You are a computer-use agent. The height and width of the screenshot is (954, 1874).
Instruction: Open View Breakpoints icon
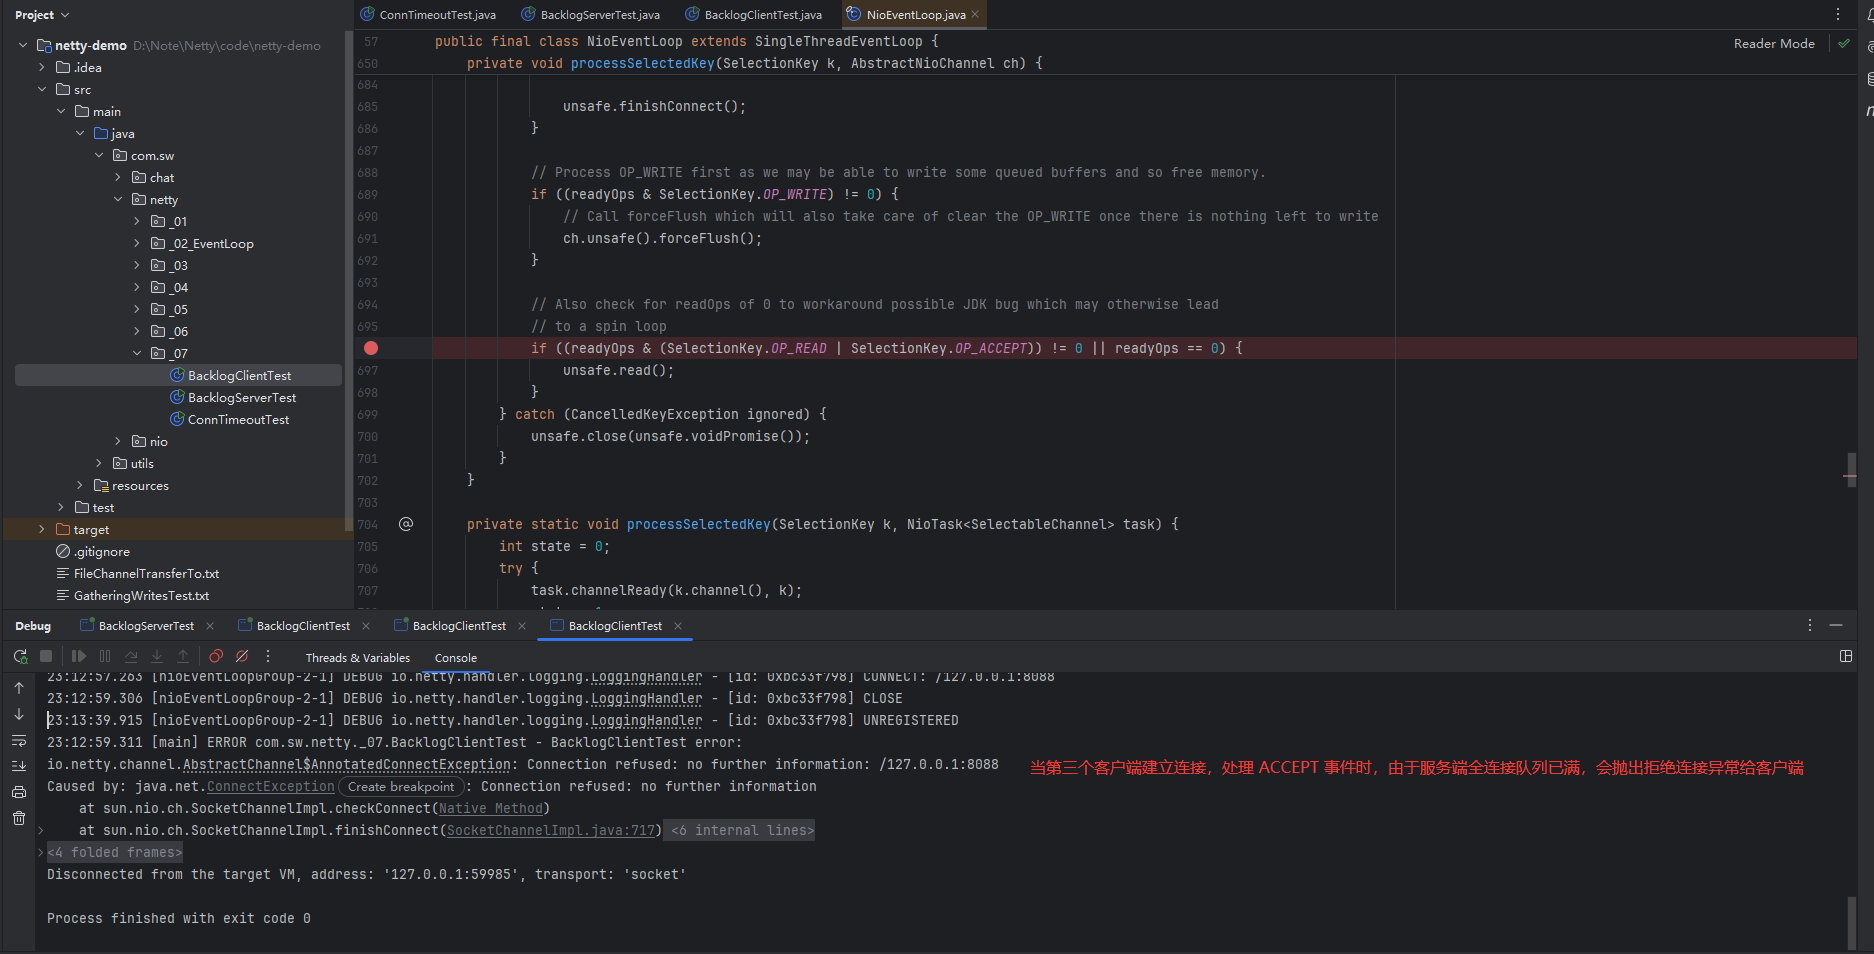216,657
